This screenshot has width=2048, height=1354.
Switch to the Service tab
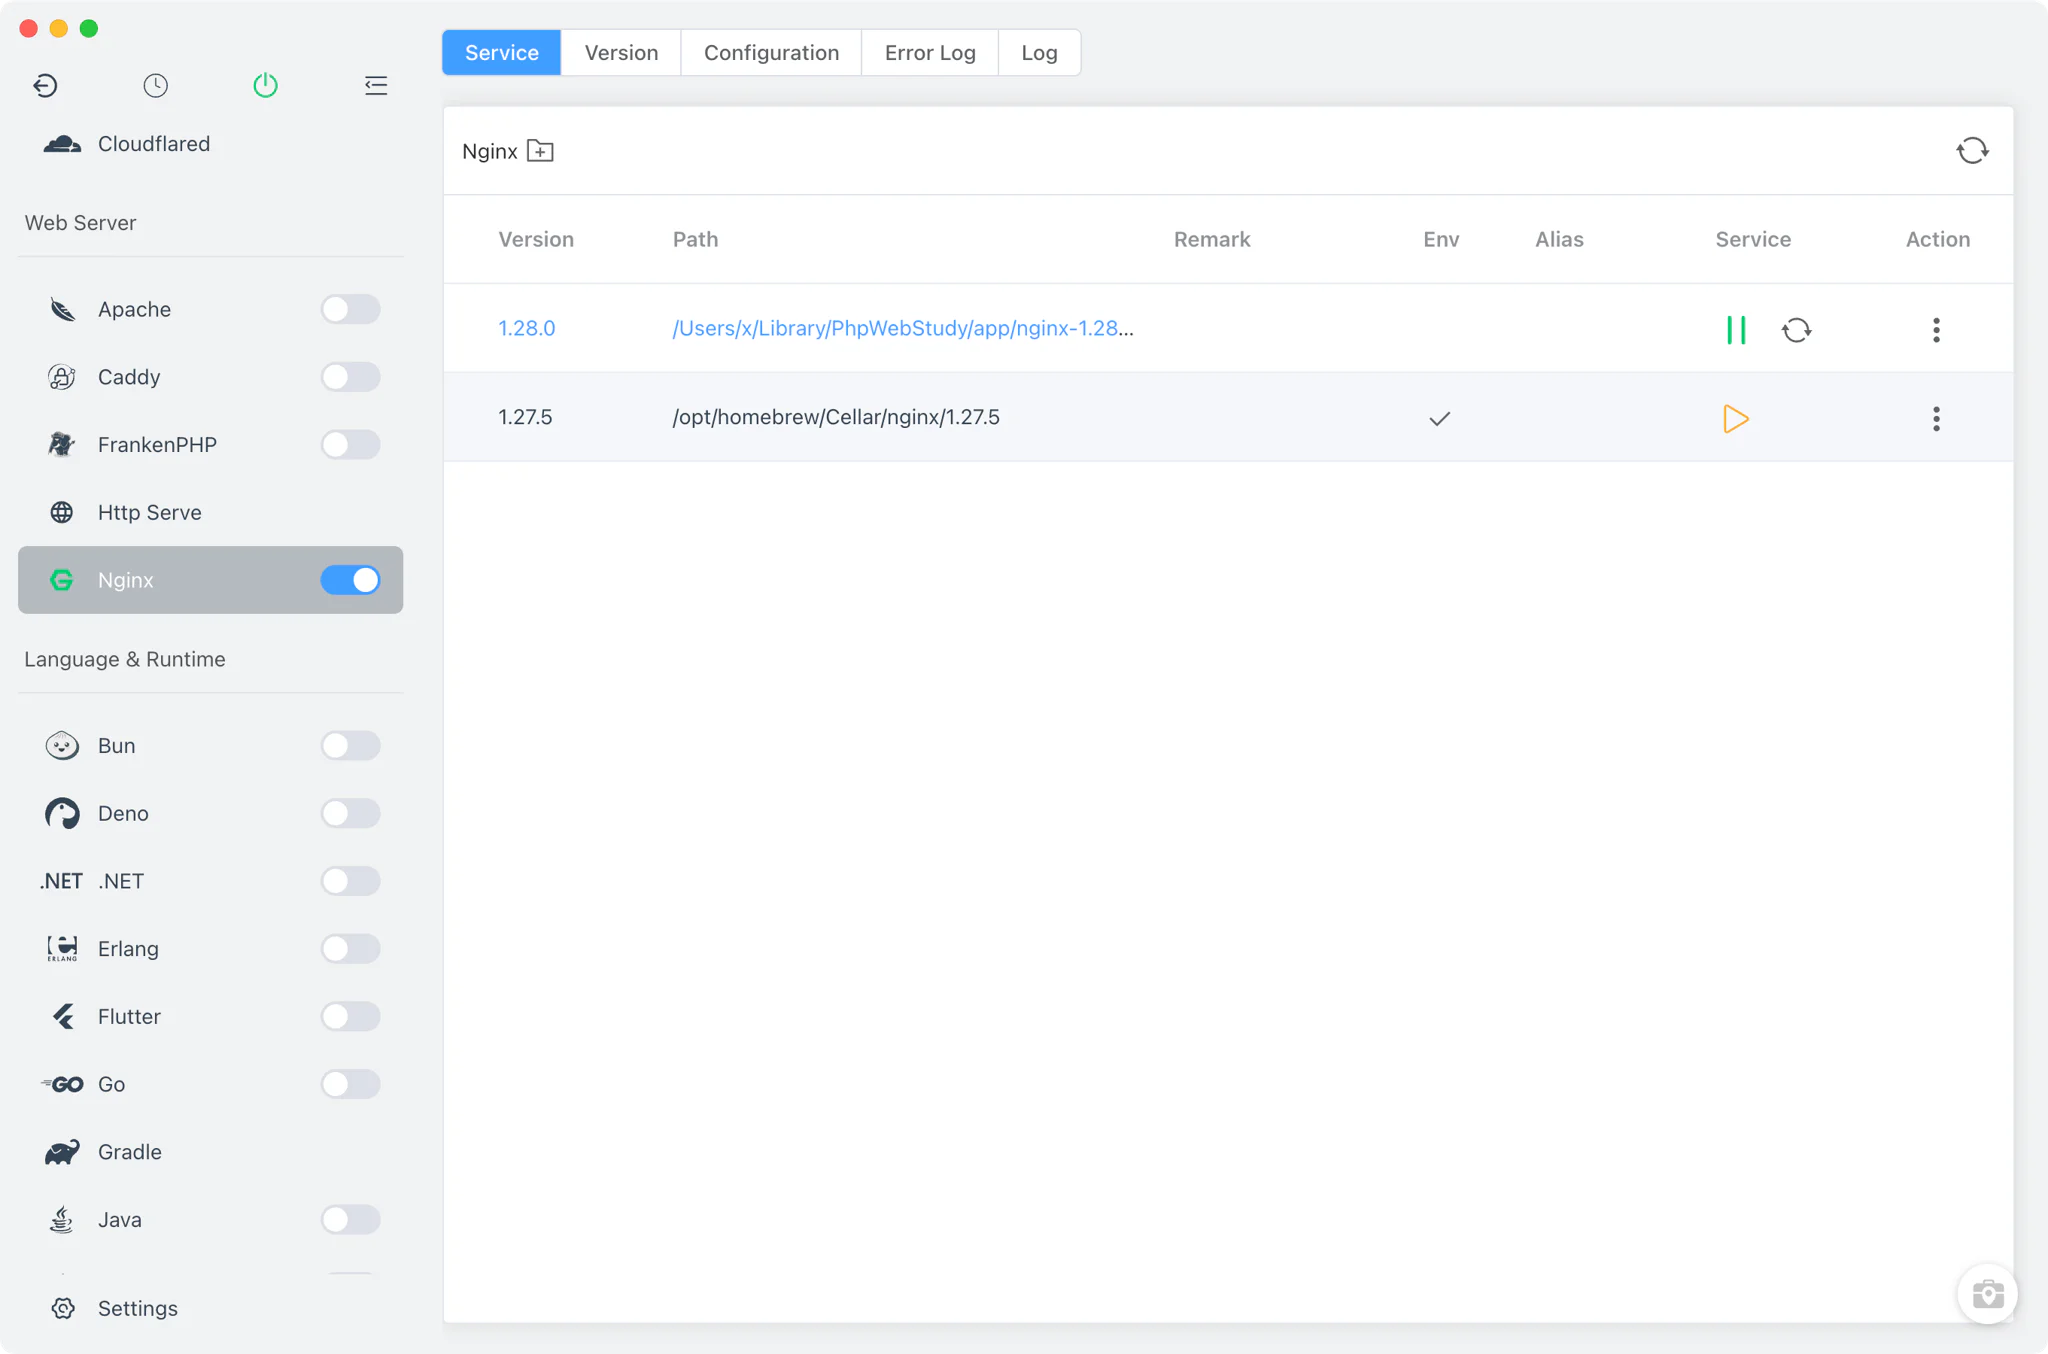502,53
